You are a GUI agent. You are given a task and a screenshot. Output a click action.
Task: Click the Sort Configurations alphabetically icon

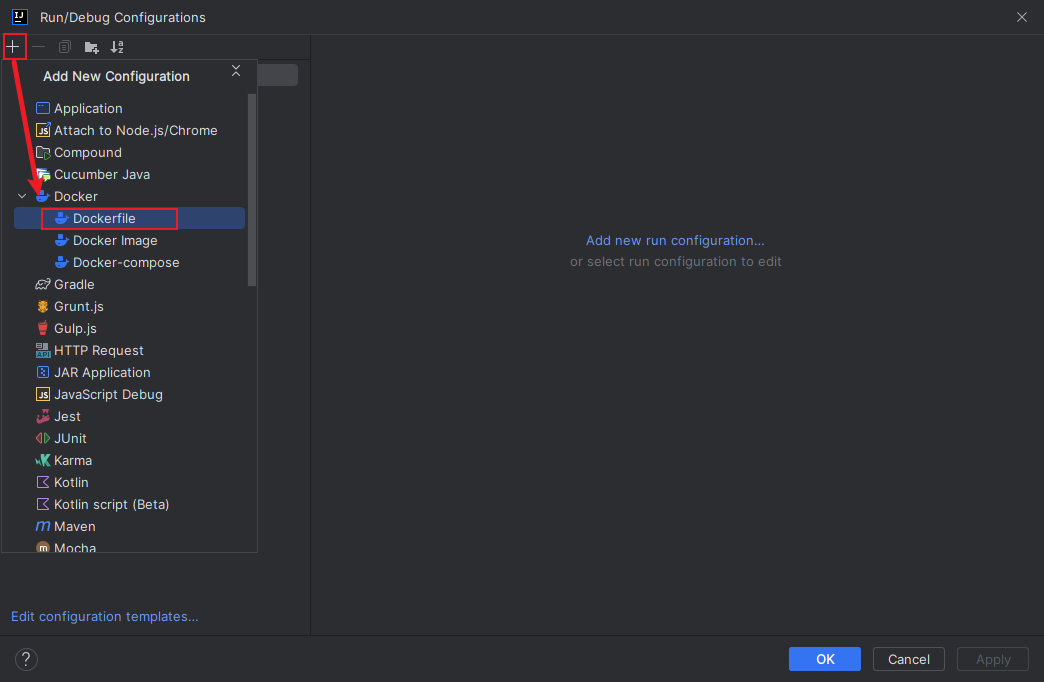117,47
